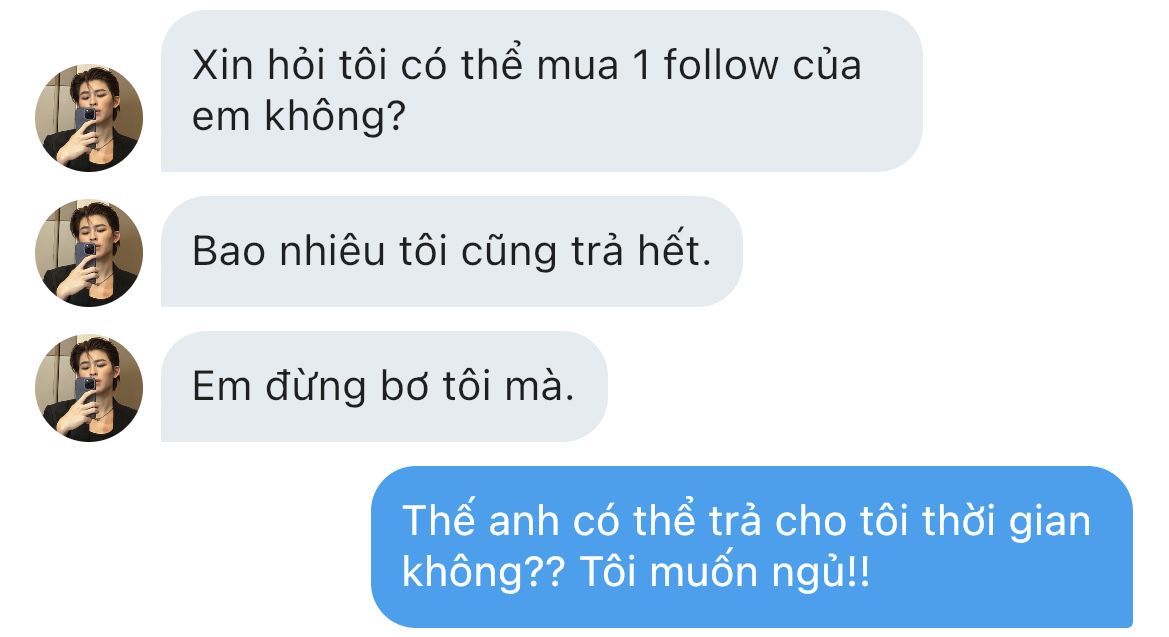Select the 'Xin hỏi tôi có thể mua' message bubble
Viewport: 1169px width, 637px height.
tap(542, 91)
